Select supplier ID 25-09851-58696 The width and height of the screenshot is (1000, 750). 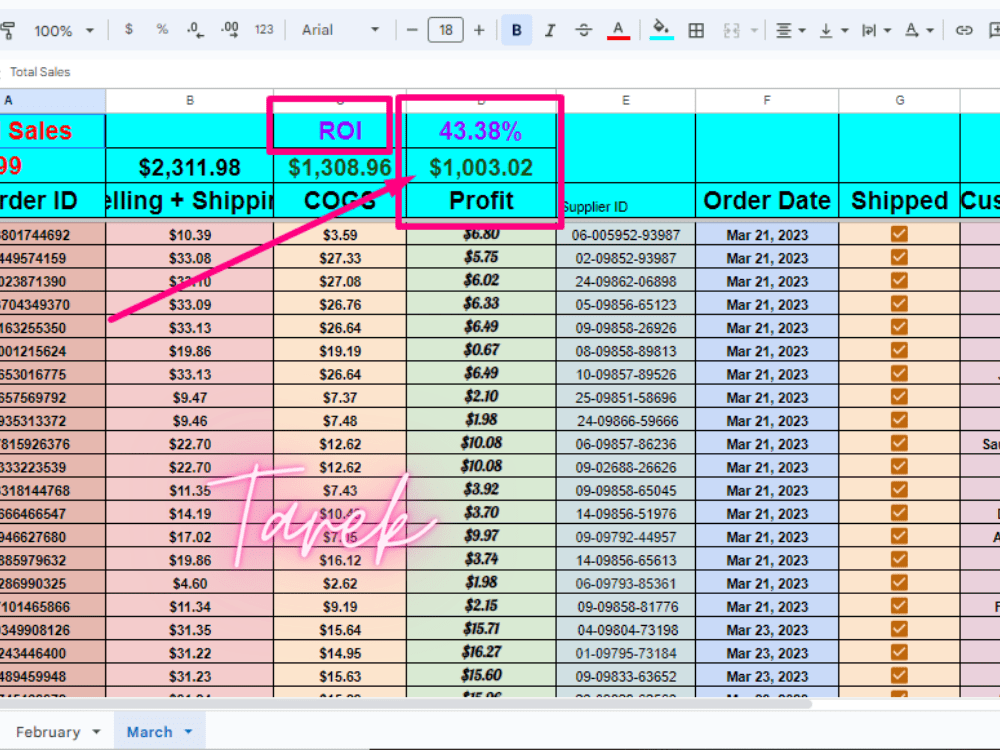[626, 397]
